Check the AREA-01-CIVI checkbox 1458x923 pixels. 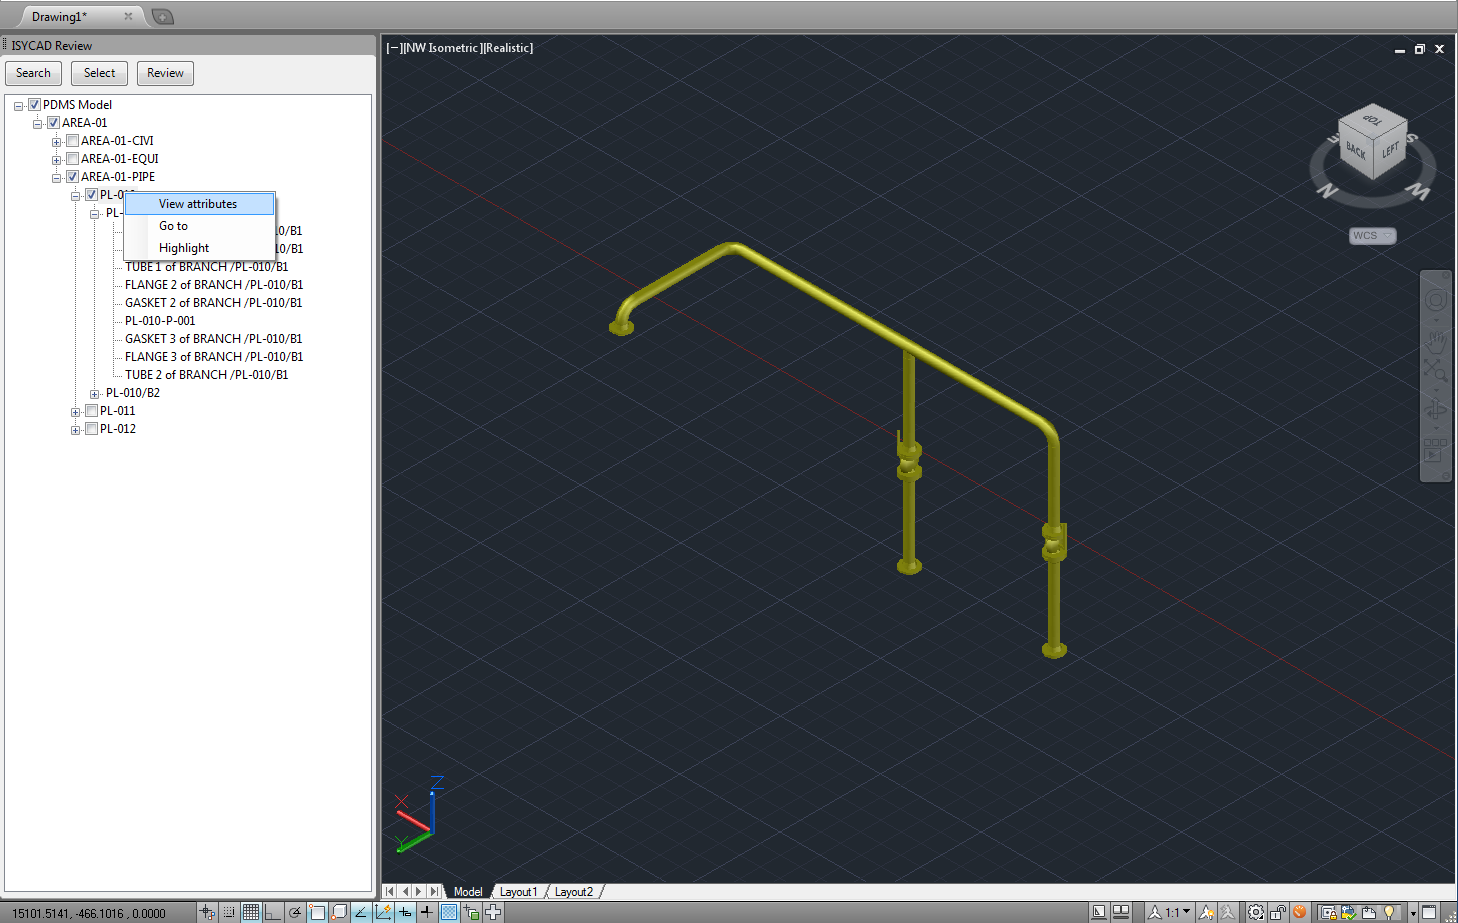click(72, 141)
